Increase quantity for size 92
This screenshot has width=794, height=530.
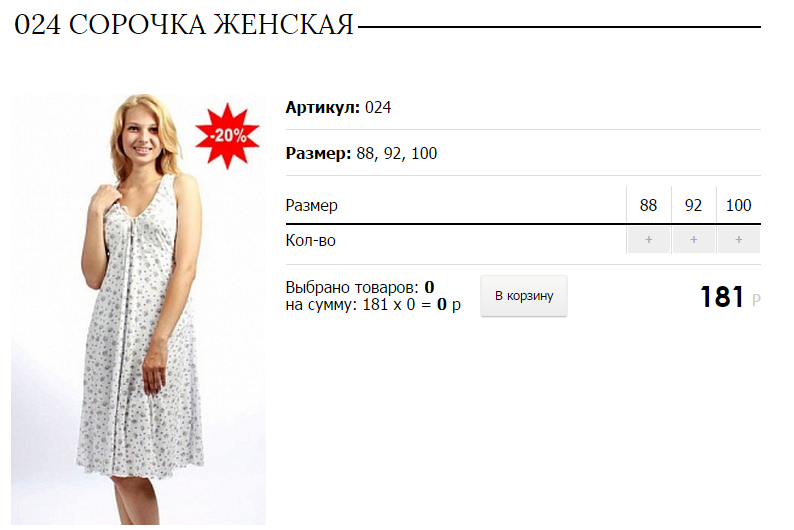(x=693, y=239)
